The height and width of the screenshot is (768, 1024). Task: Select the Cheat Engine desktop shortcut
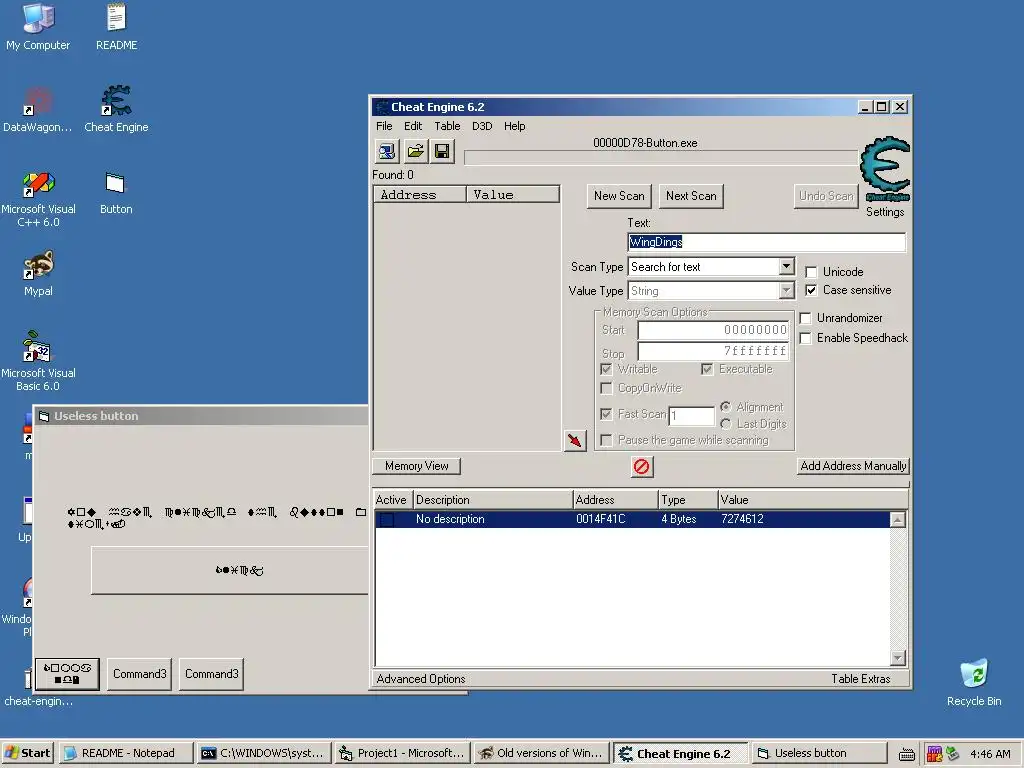[x=116, y=109]
